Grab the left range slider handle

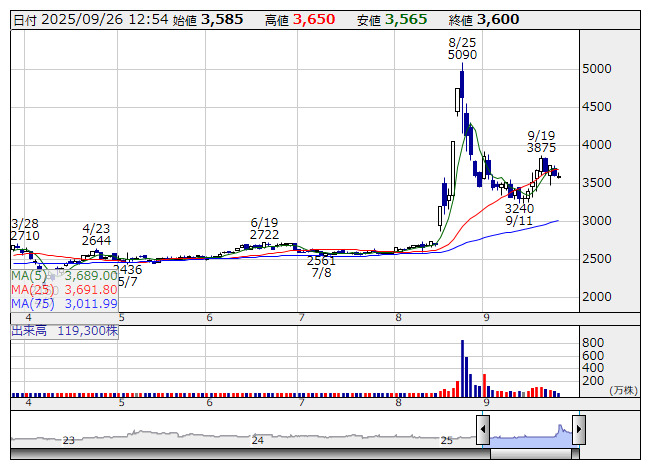[x=483, y=431]
